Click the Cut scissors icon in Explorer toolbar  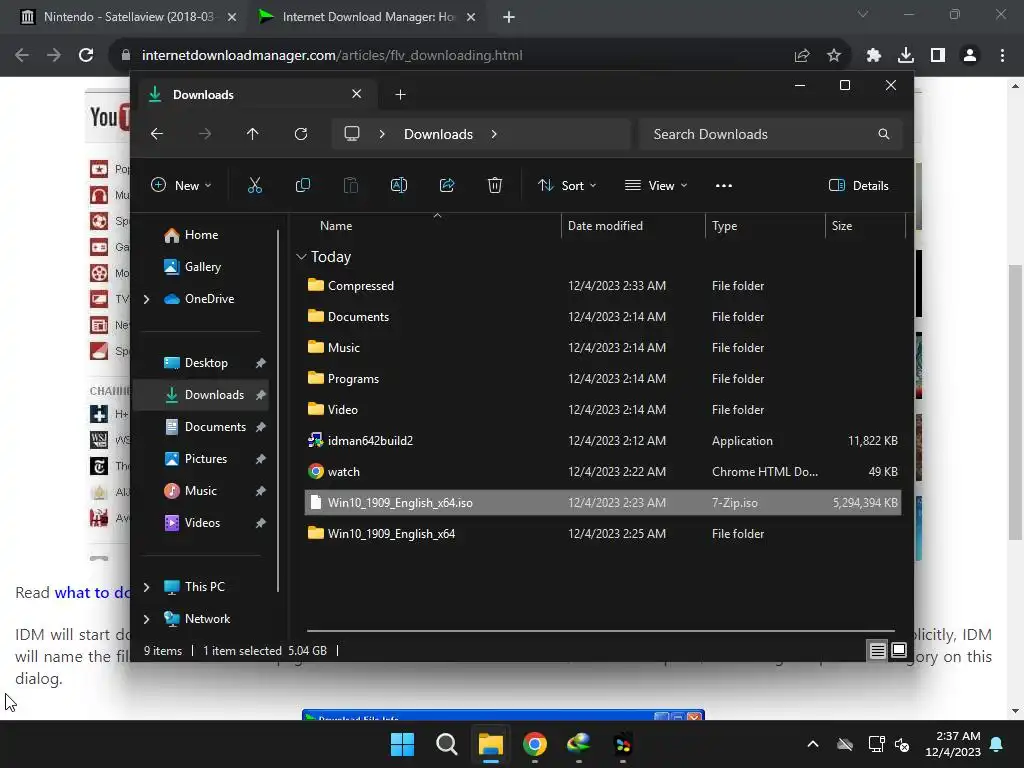[255, 185]
